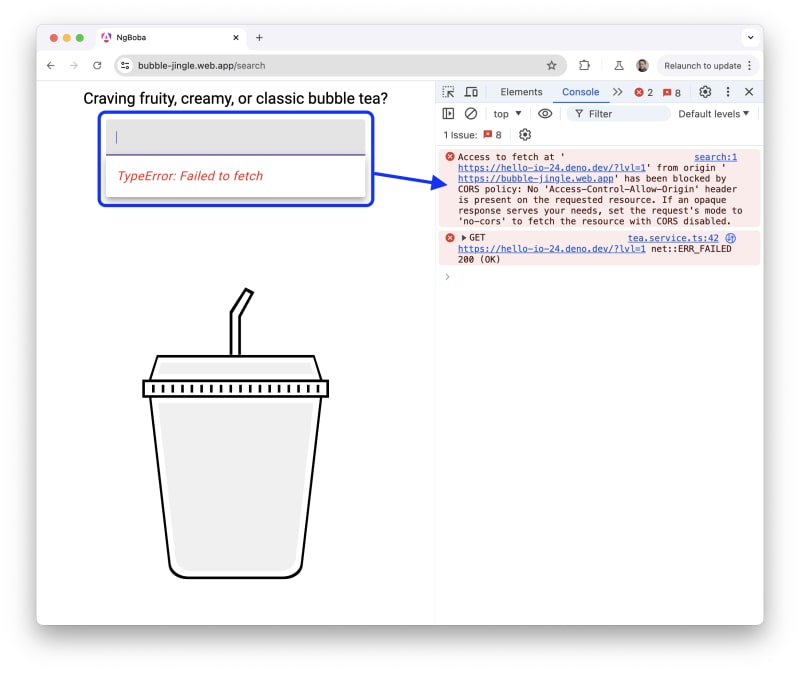Viewport: 800px width, 673px height.
Task: Open the JavaScript context 'top' dropdown
Action: [x=507, y=114]
